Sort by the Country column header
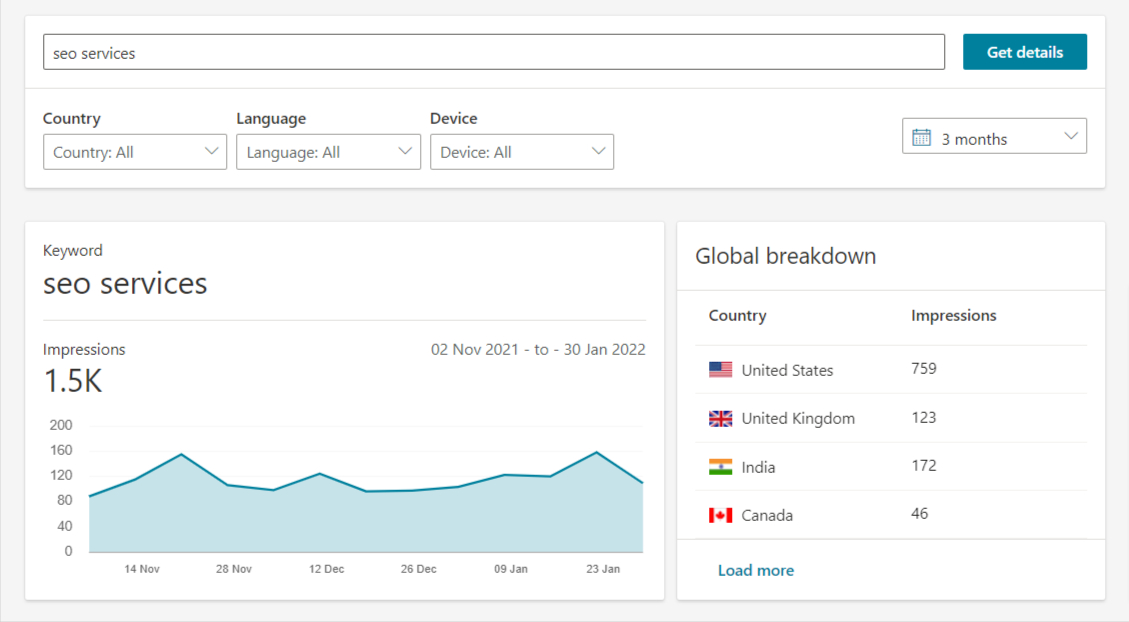The width and height of the screenshot is (1129, 622). tap(737, 315)
